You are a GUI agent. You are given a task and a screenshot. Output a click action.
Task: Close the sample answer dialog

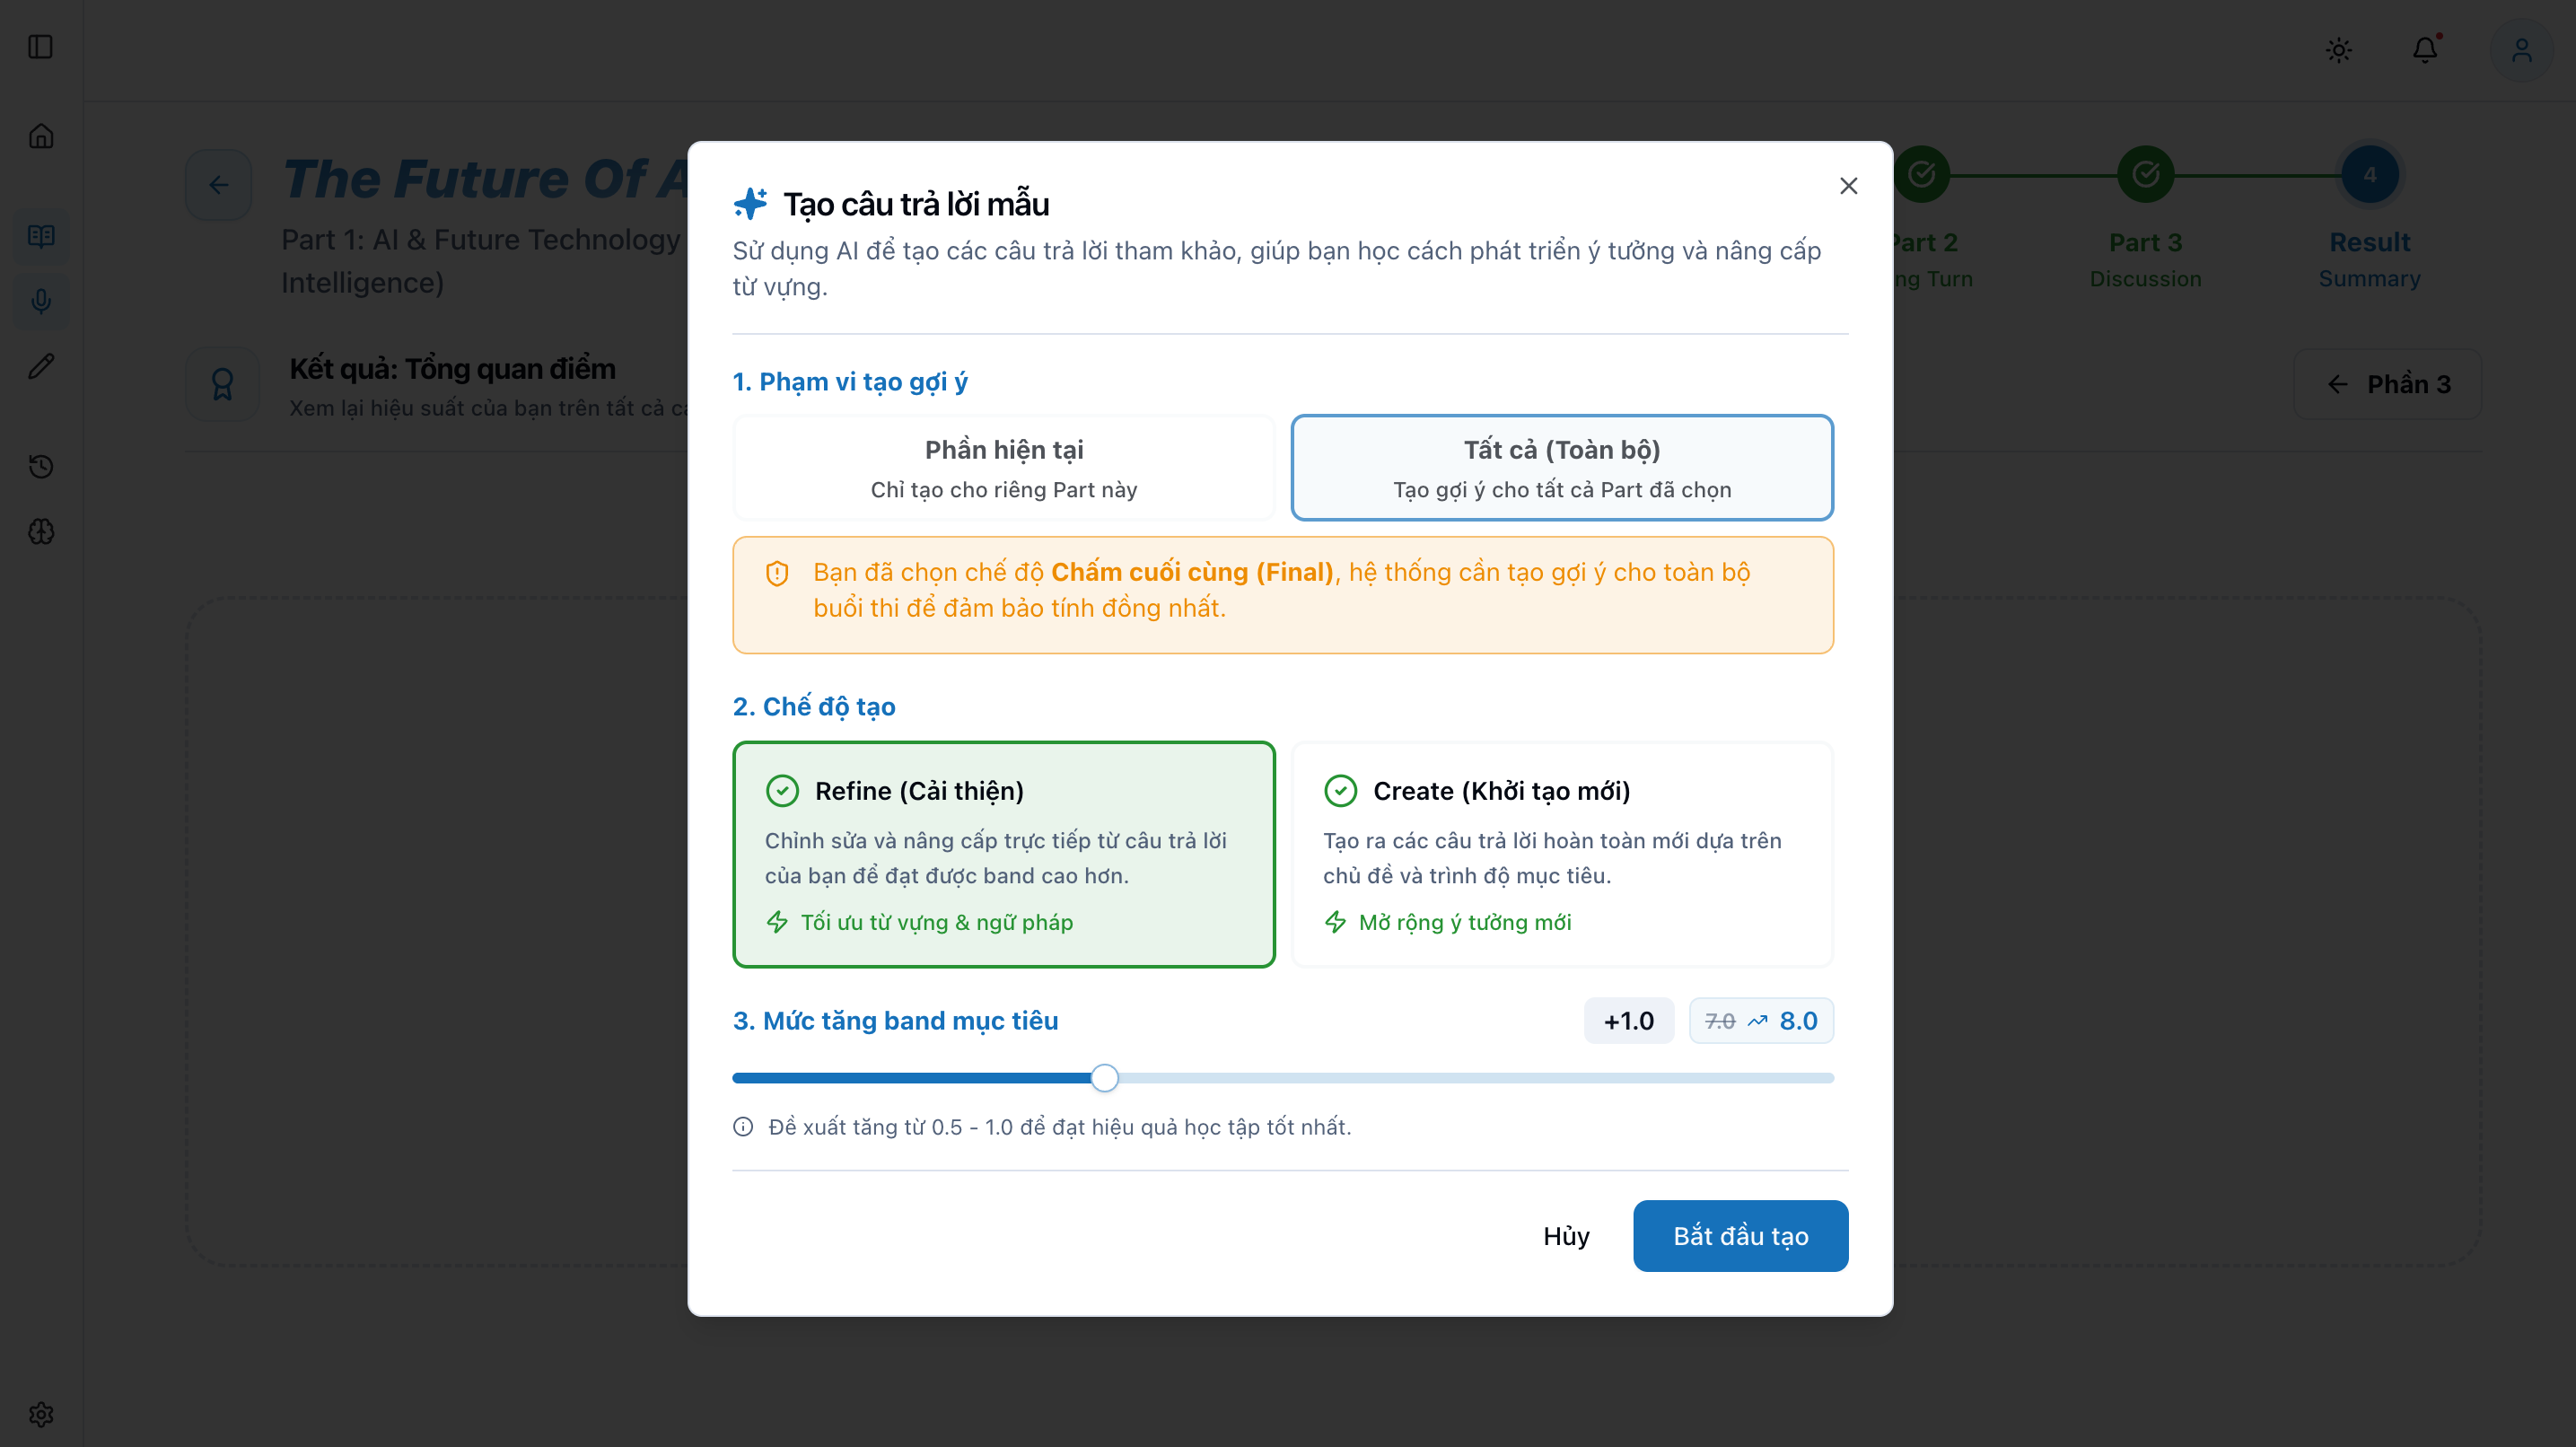tap(1848, 186)
